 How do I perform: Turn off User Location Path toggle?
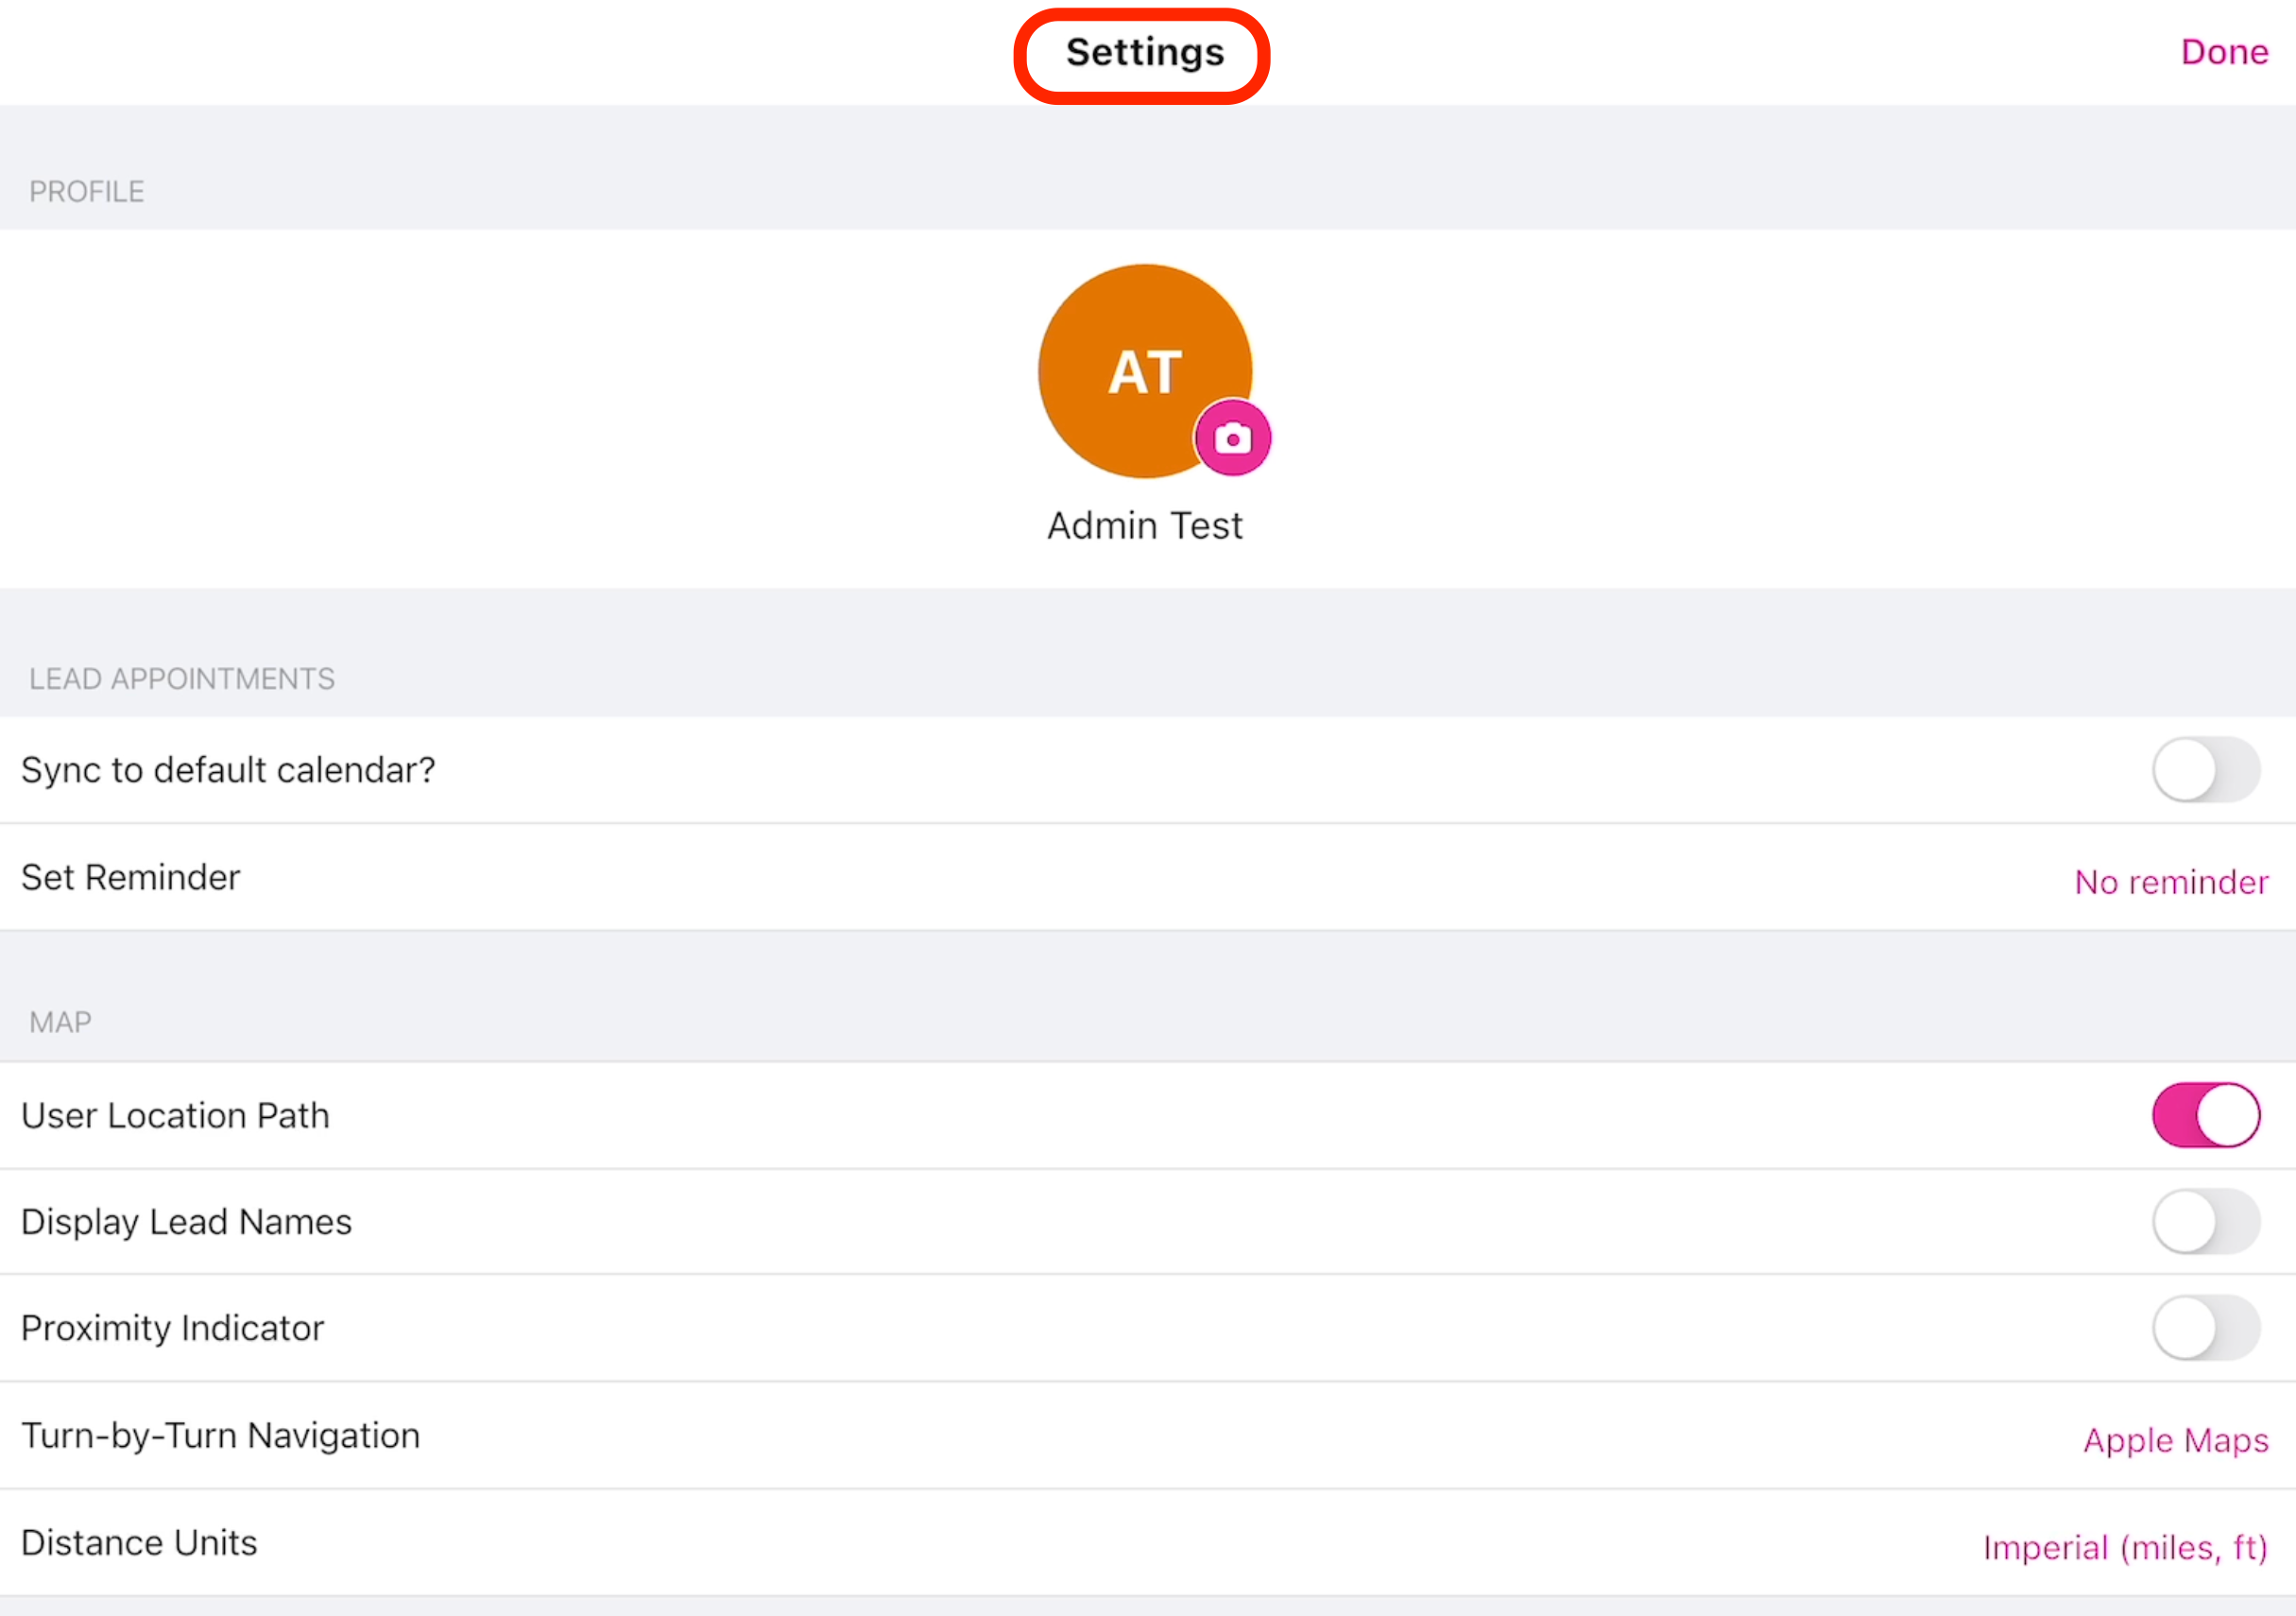click(2205, 1115)
